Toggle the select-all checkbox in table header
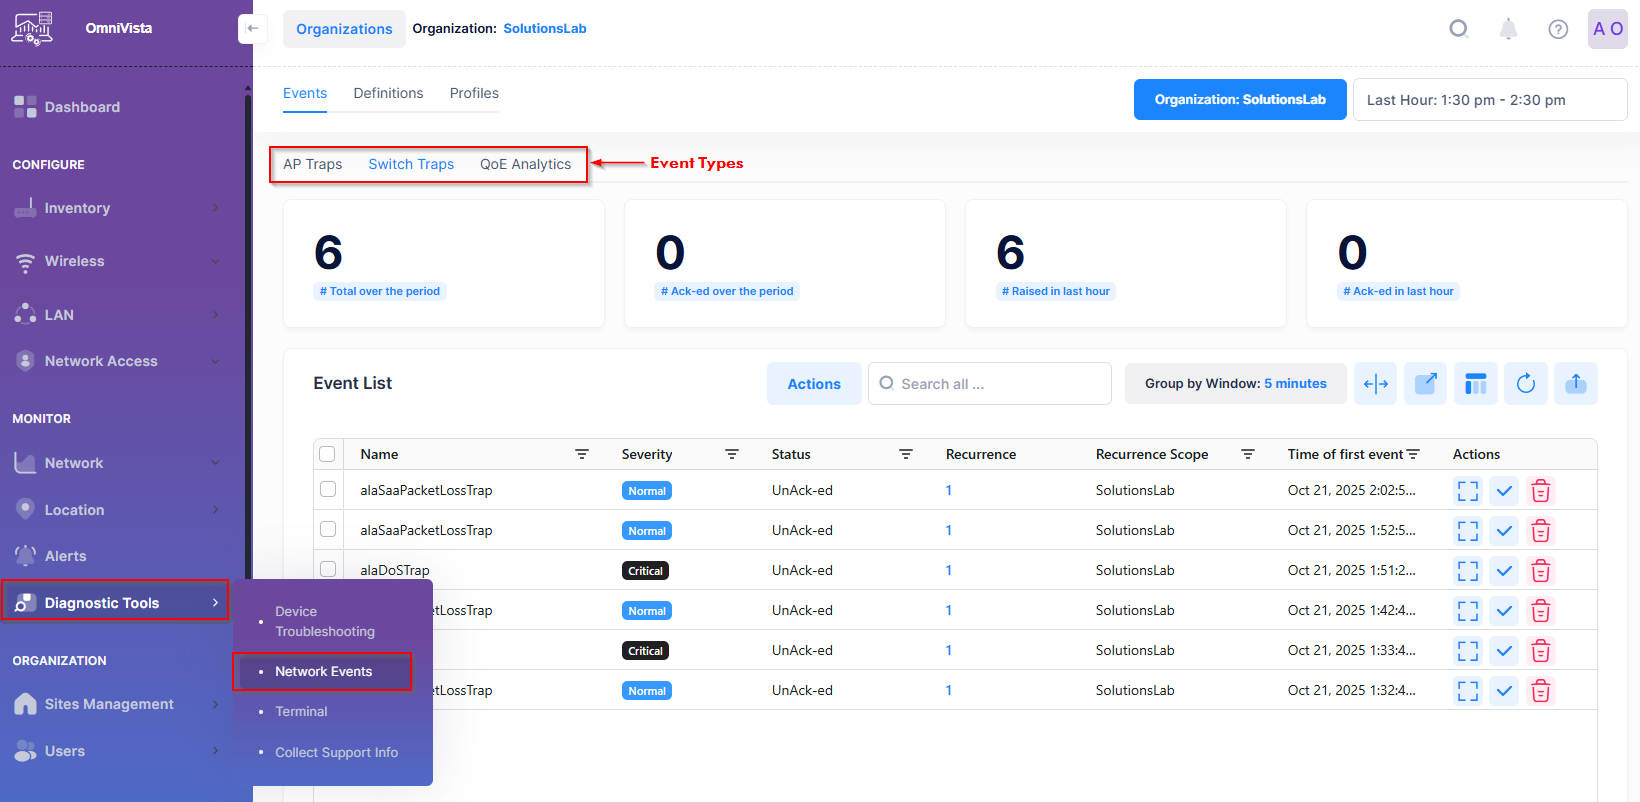The height and width of the screenshot is (802, 1640). pos(327,454)
